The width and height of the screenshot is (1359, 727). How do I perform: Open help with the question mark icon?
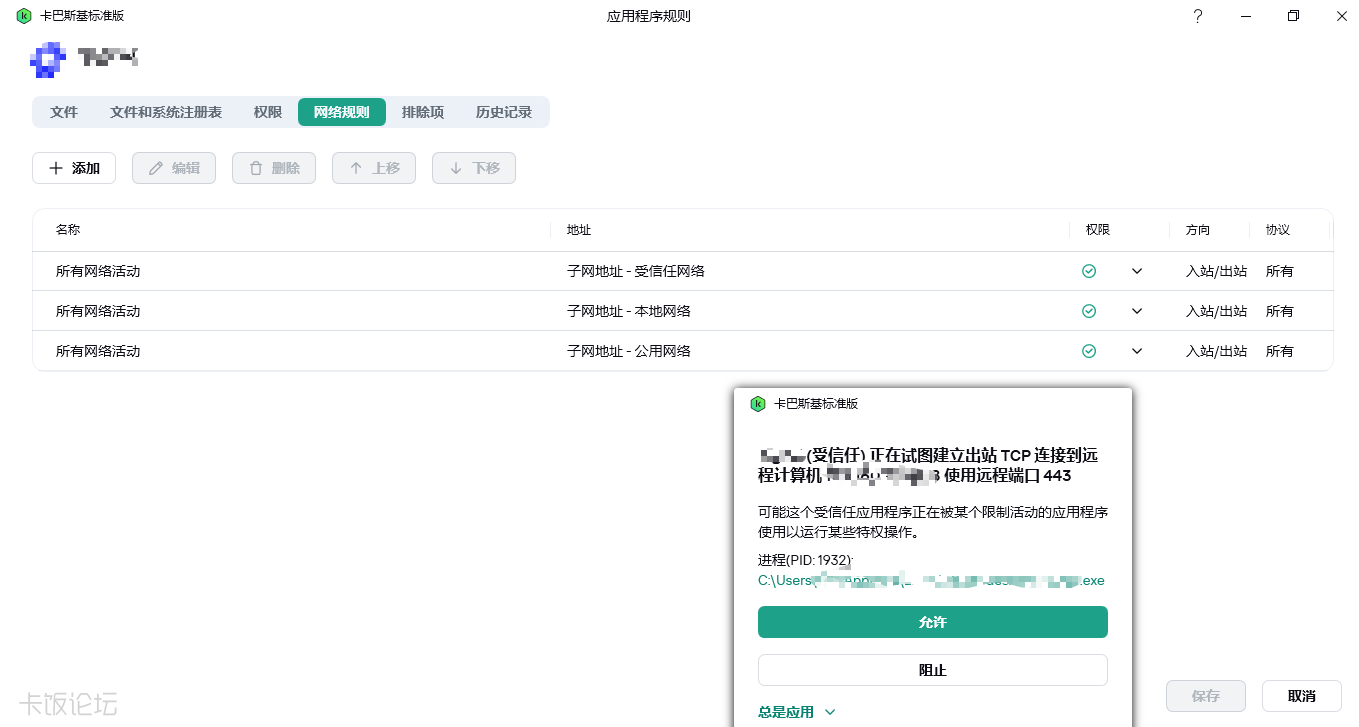(x=1198, y=16)
